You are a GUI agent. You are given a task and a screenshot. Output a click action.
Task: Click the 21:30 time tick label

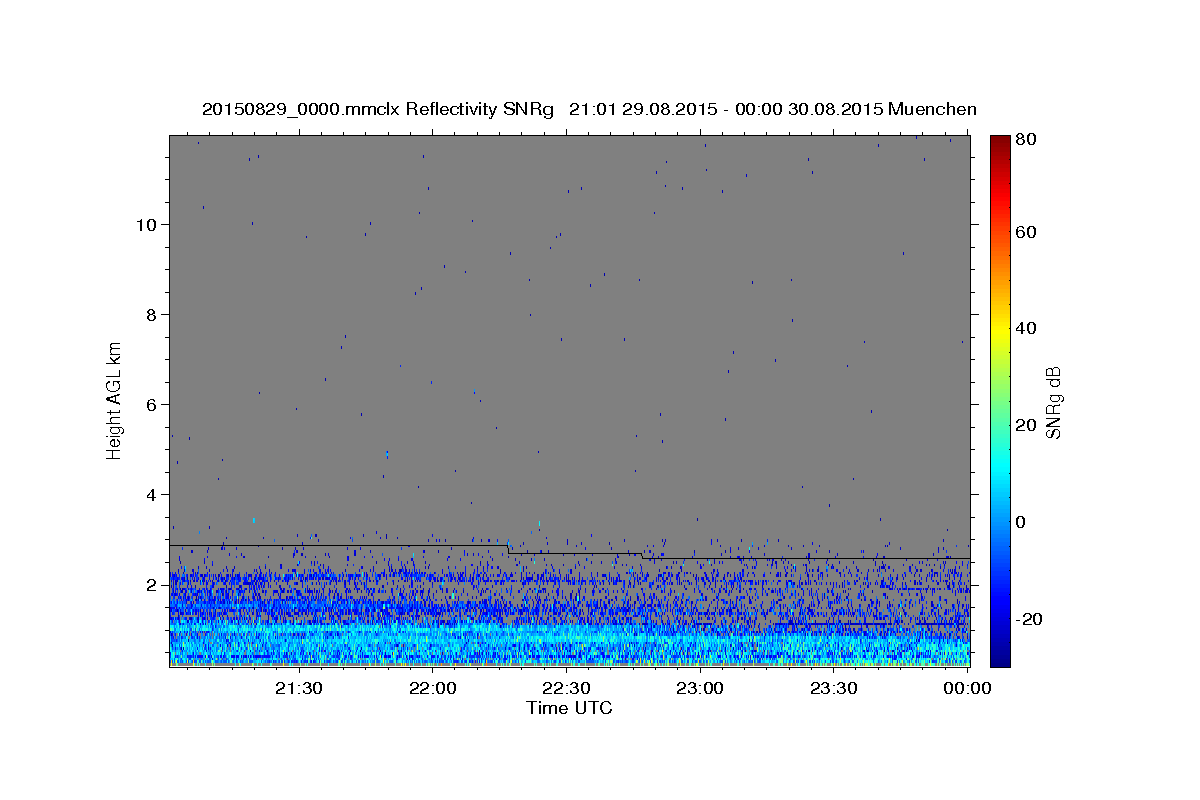coord(299,688)
